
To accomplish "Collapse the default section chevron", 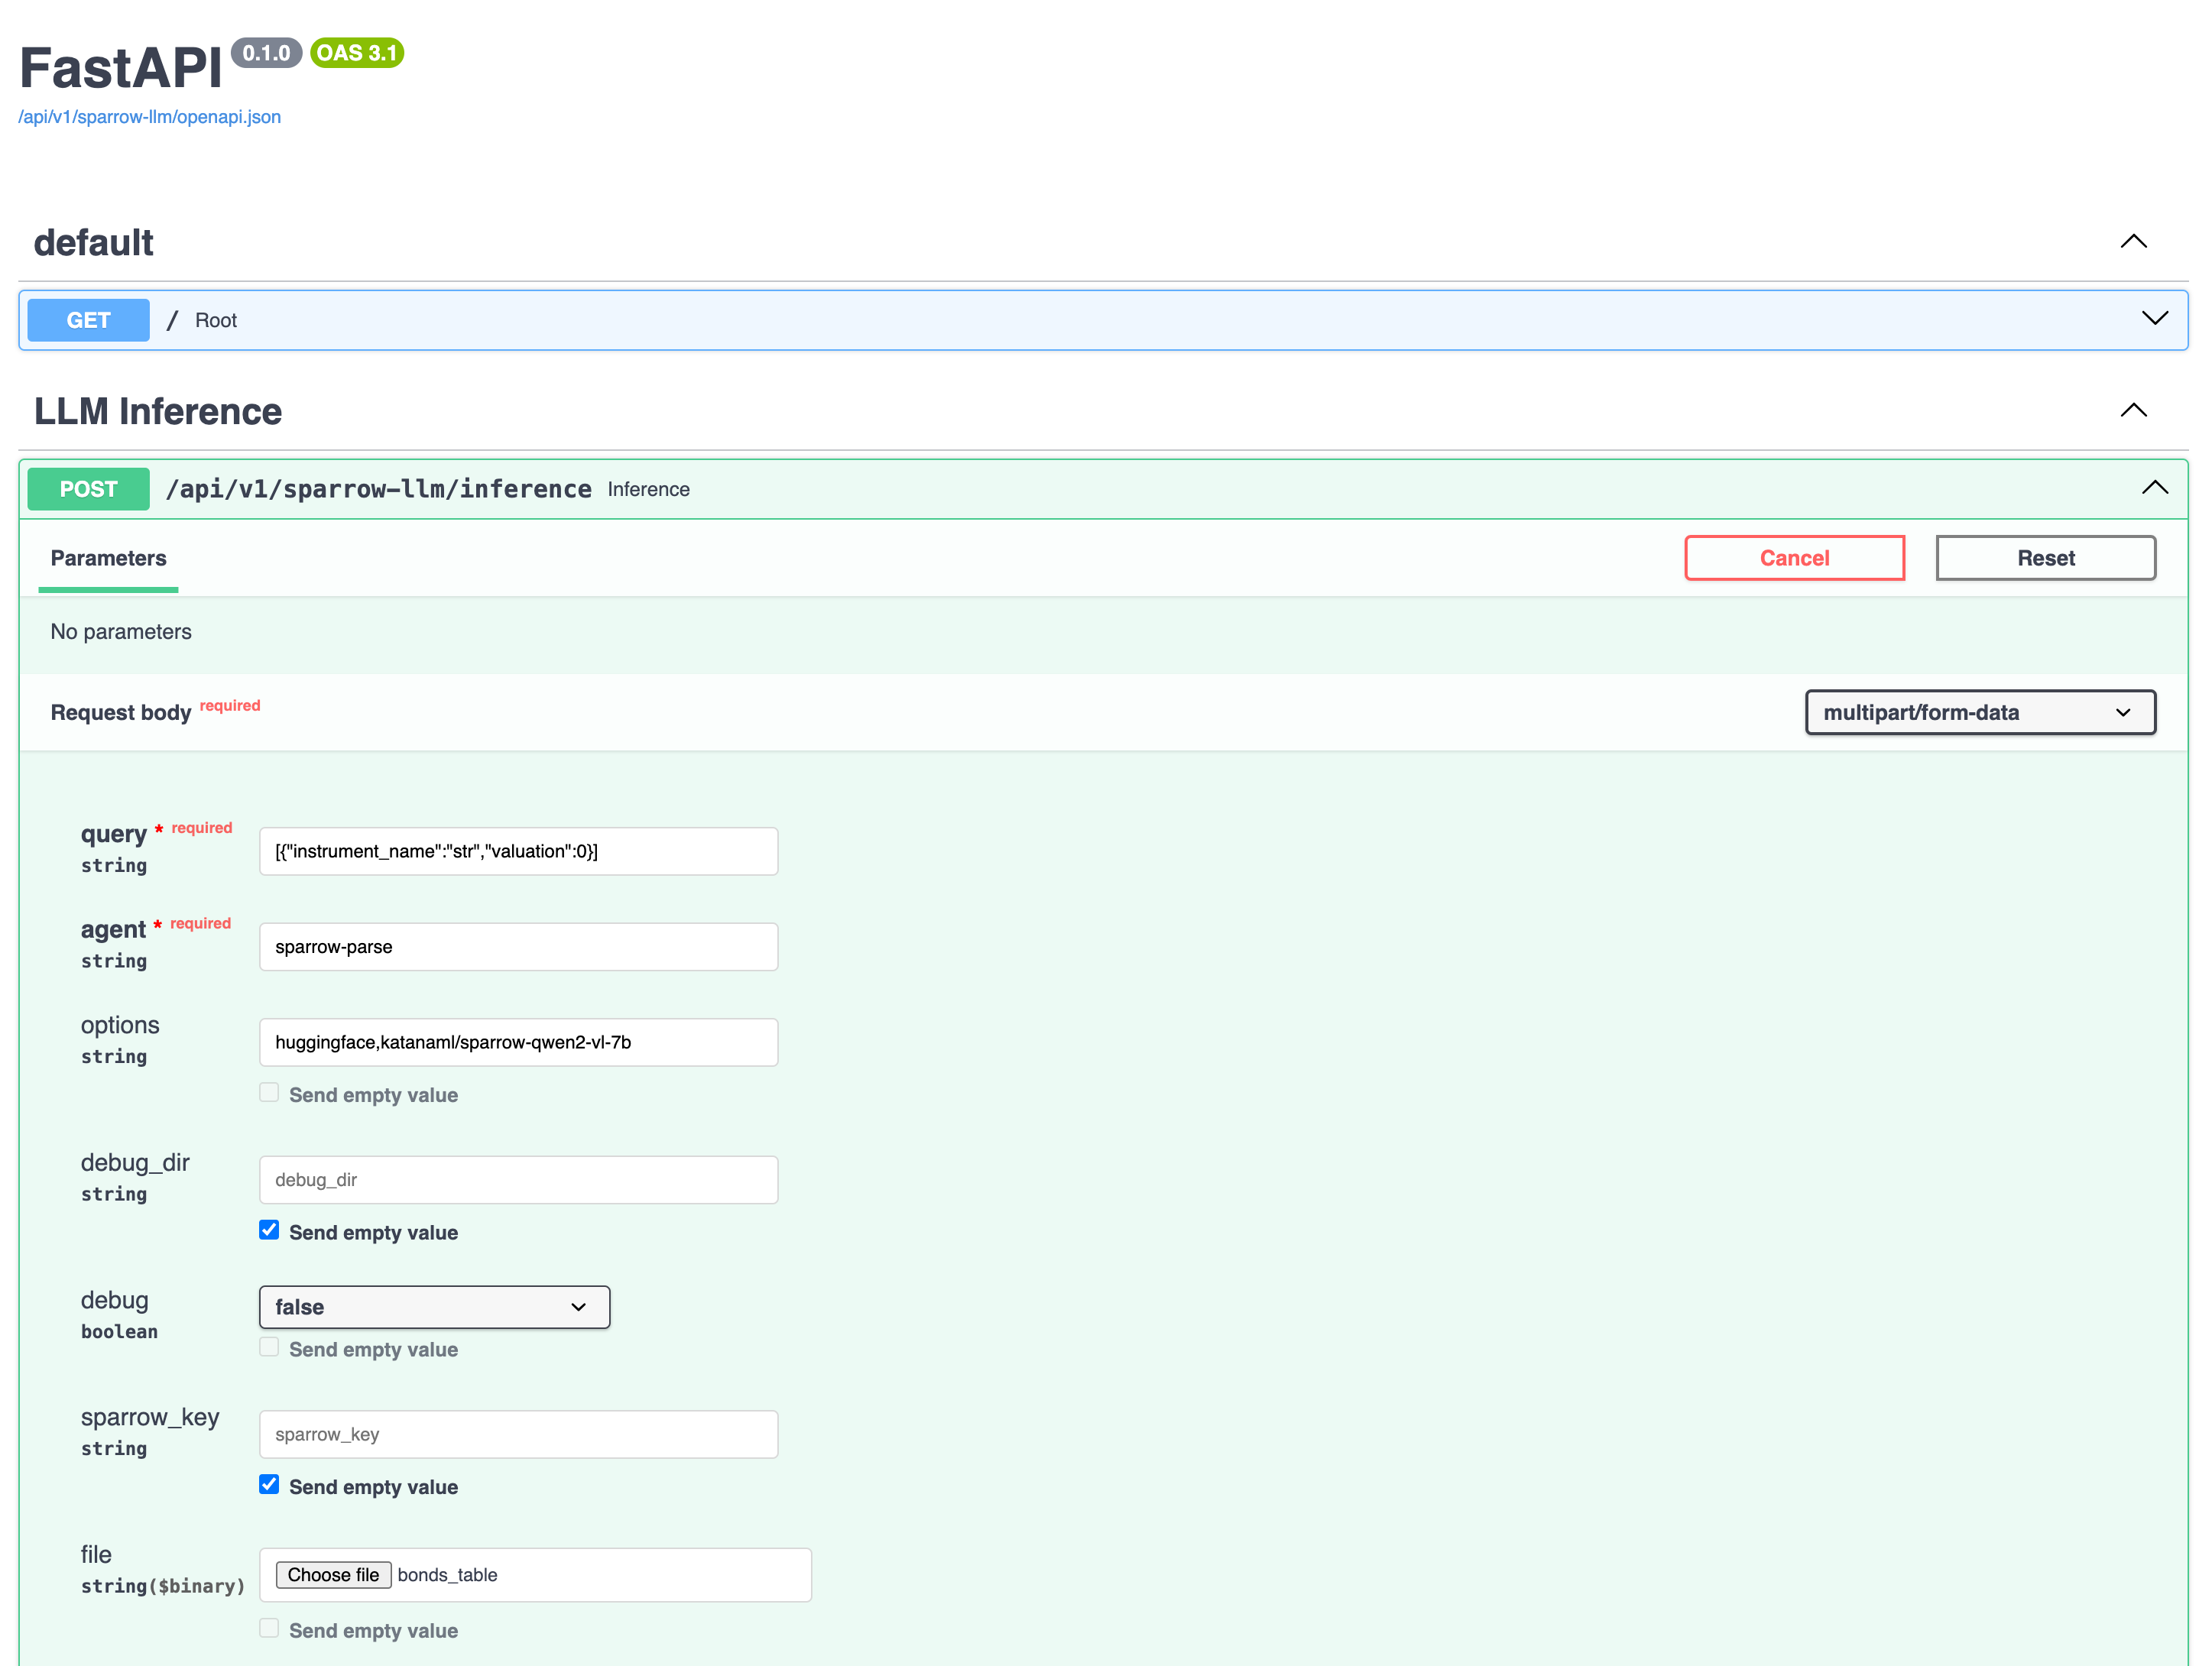I will pos(2133,242).
